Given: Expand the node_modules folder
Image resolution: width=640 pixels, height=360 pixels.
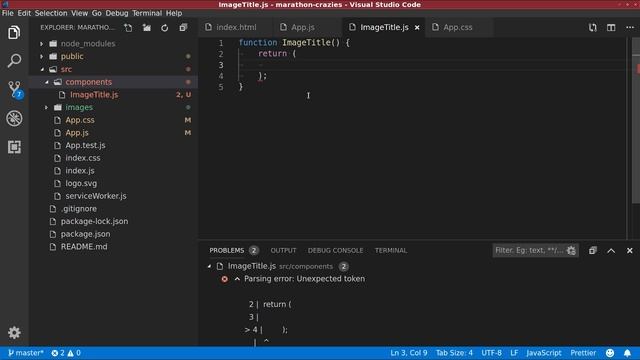Looking at the screenshot, I should tap(42, 44).
